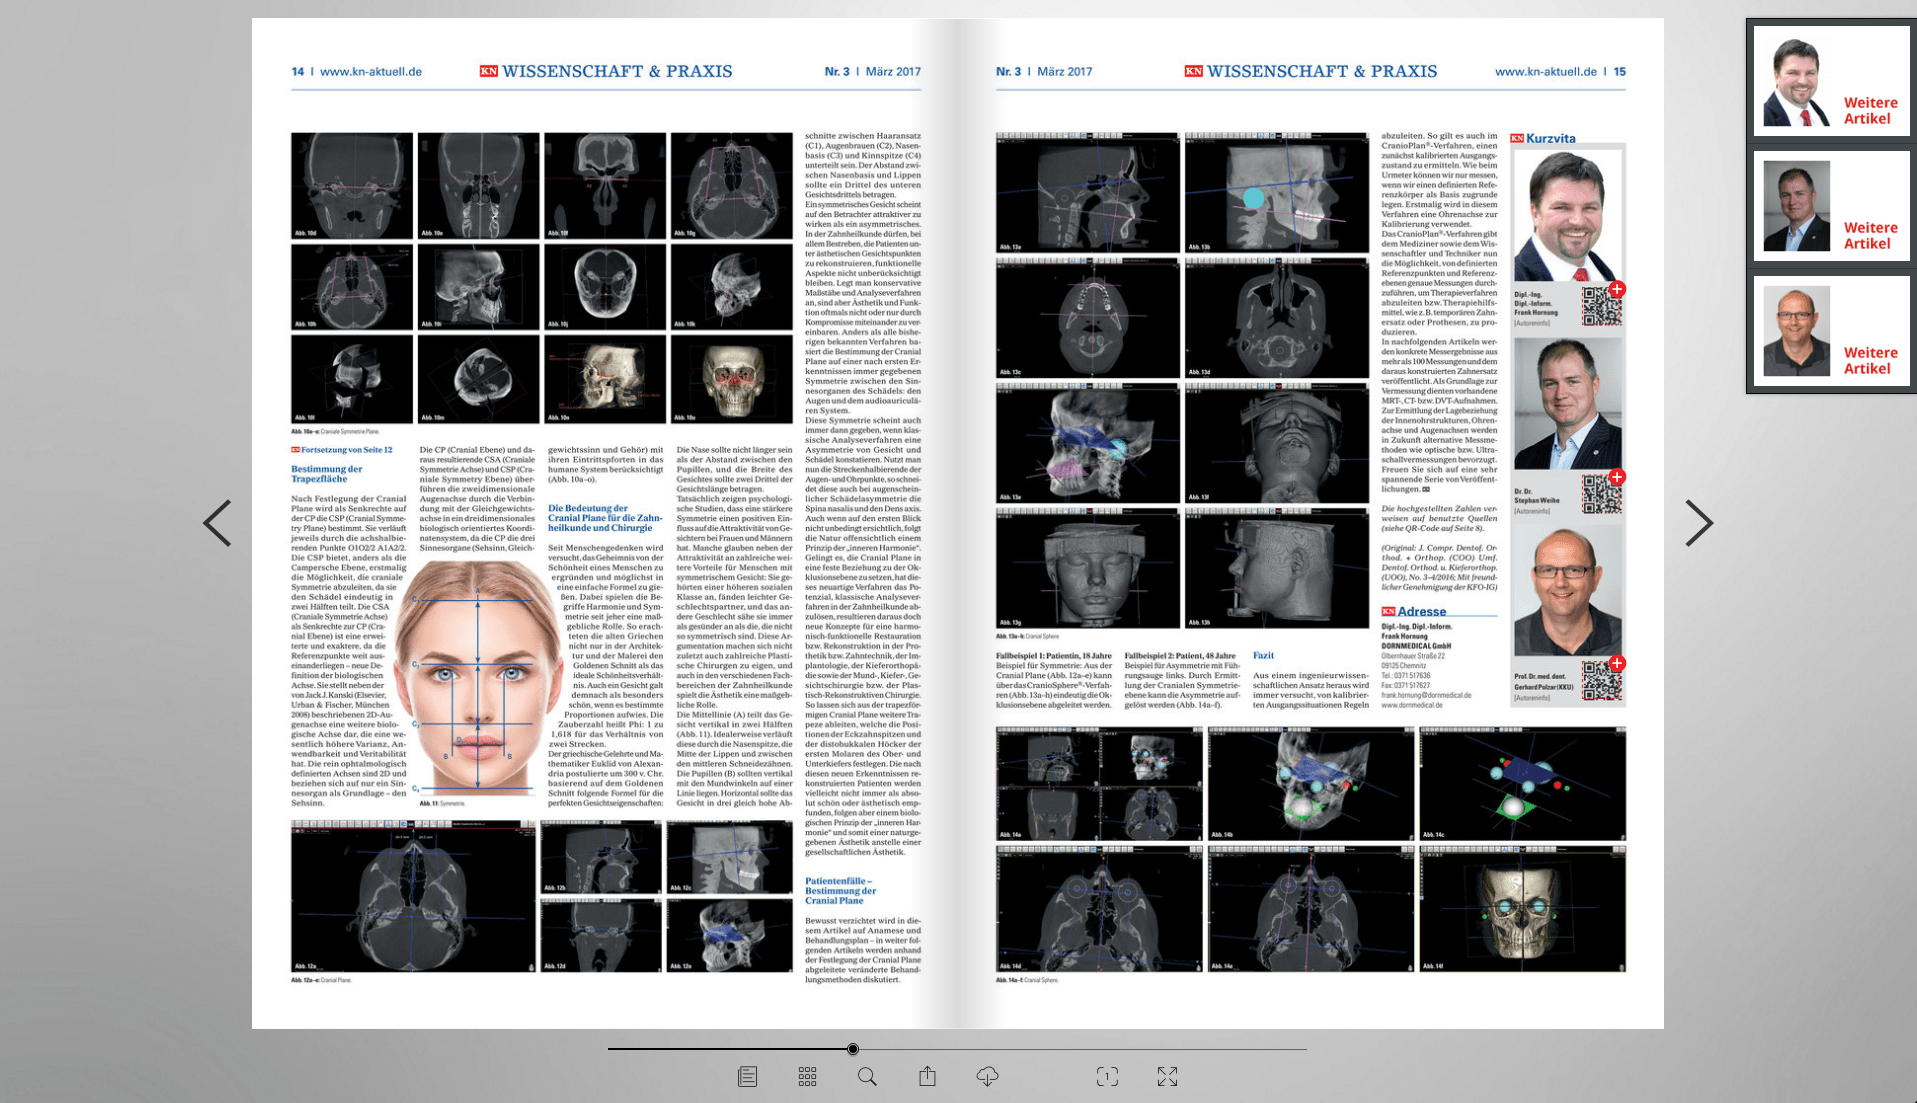Viewport: 1917px width, 1103px height.
Task: Click www.kn-aktuell.de link on page 14 header
Action: pos(370,72)
